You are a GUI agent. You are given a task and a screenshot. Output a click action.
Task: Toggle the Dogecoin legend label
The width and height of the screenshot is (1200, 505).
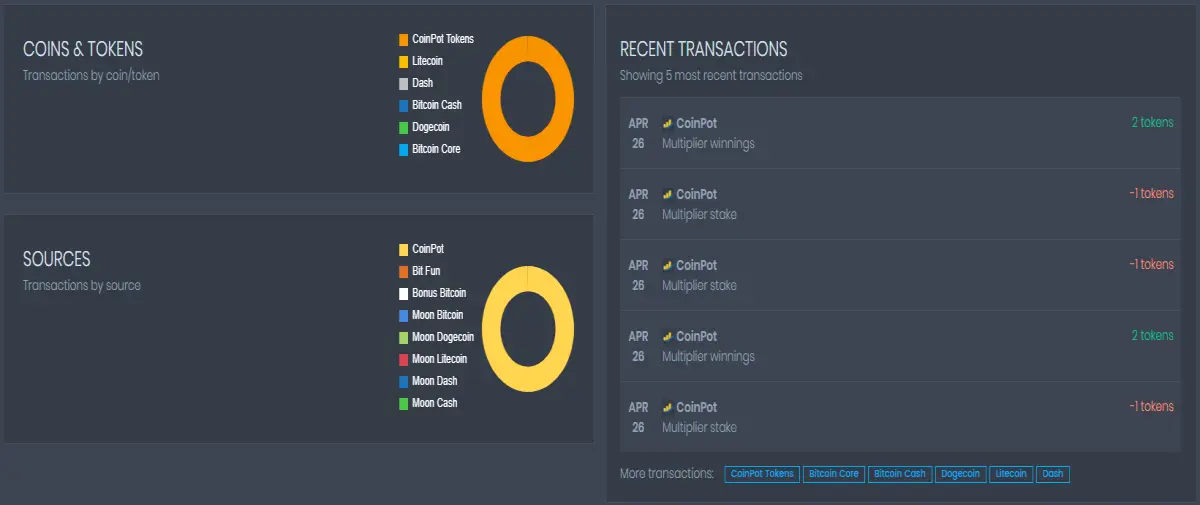(431, 127)
